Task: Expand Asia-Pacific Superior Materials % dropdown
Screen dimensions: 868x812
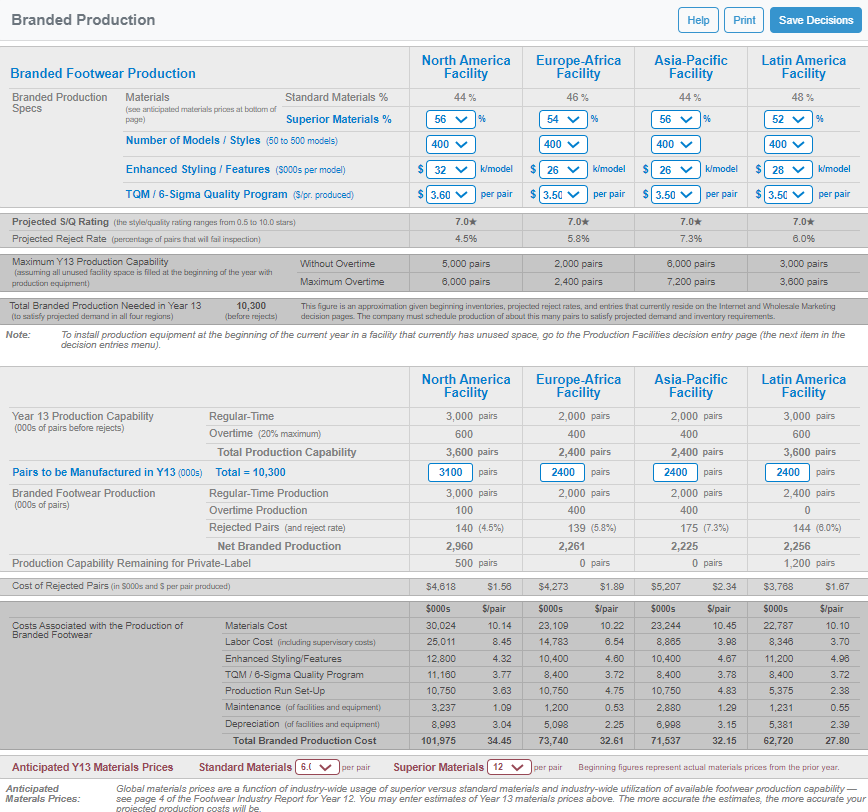Action: 676,119
